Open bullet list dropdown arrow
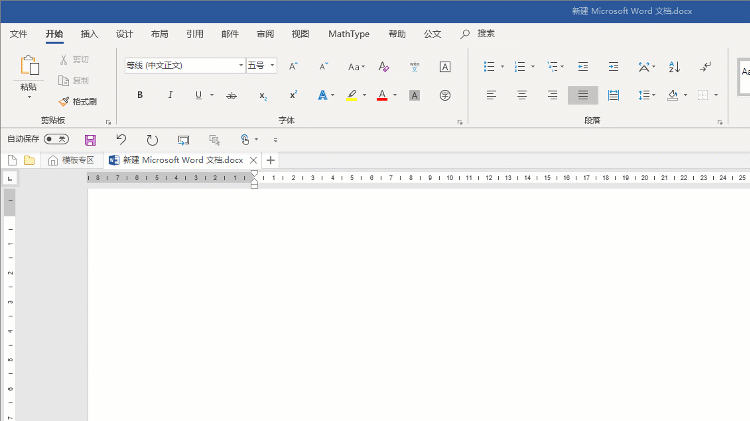This screenshot has height=421, width=750. pos(502,66)
